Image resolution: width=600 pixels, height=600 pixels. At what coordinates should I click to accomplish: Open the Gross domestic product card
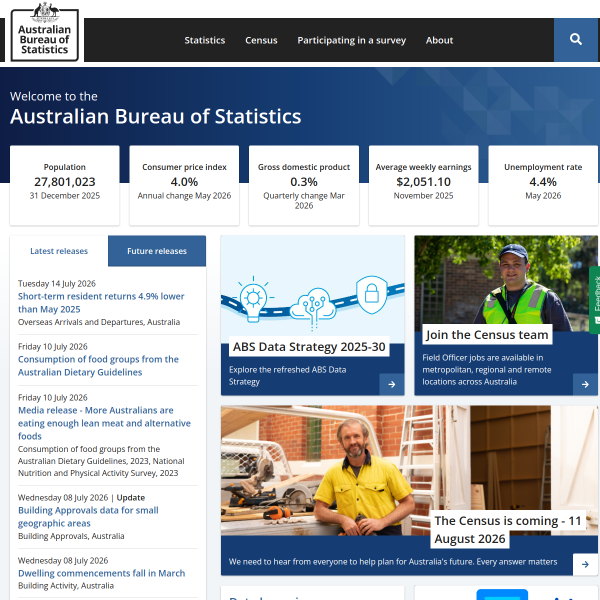tap(304, 186)
